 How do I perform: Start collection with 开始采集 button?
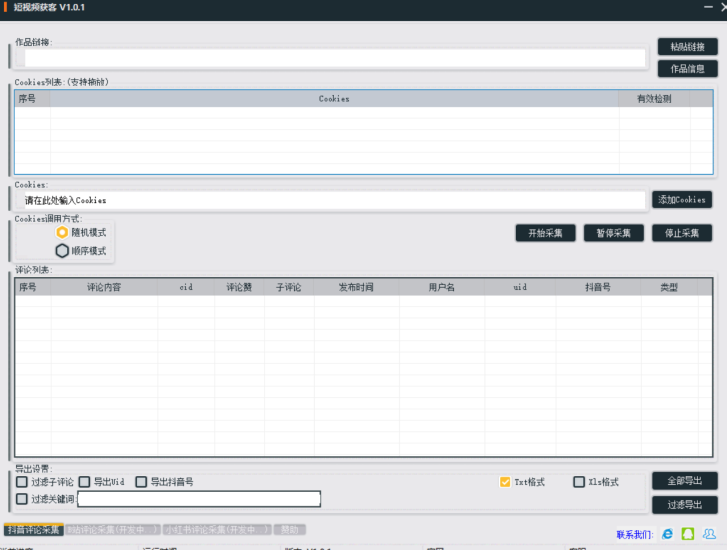pyautogui.click(x=545, y=233)
